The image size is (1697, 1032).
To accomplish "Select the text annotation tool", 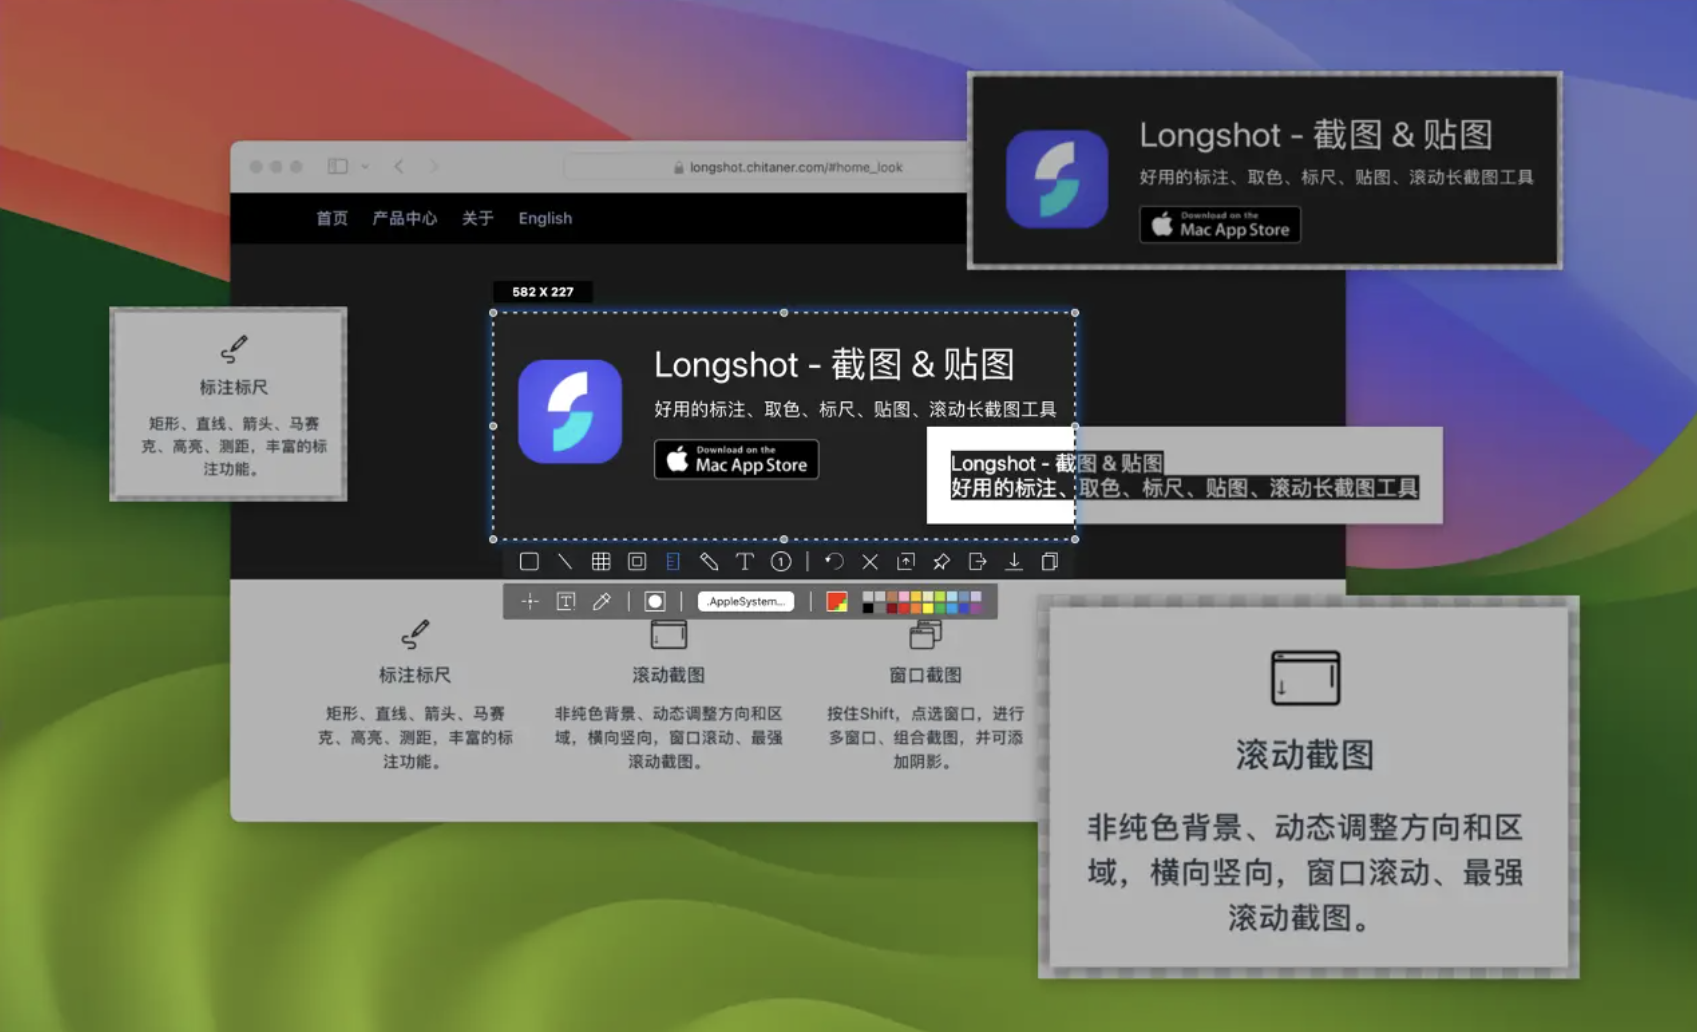I will [x=745, y=561].
